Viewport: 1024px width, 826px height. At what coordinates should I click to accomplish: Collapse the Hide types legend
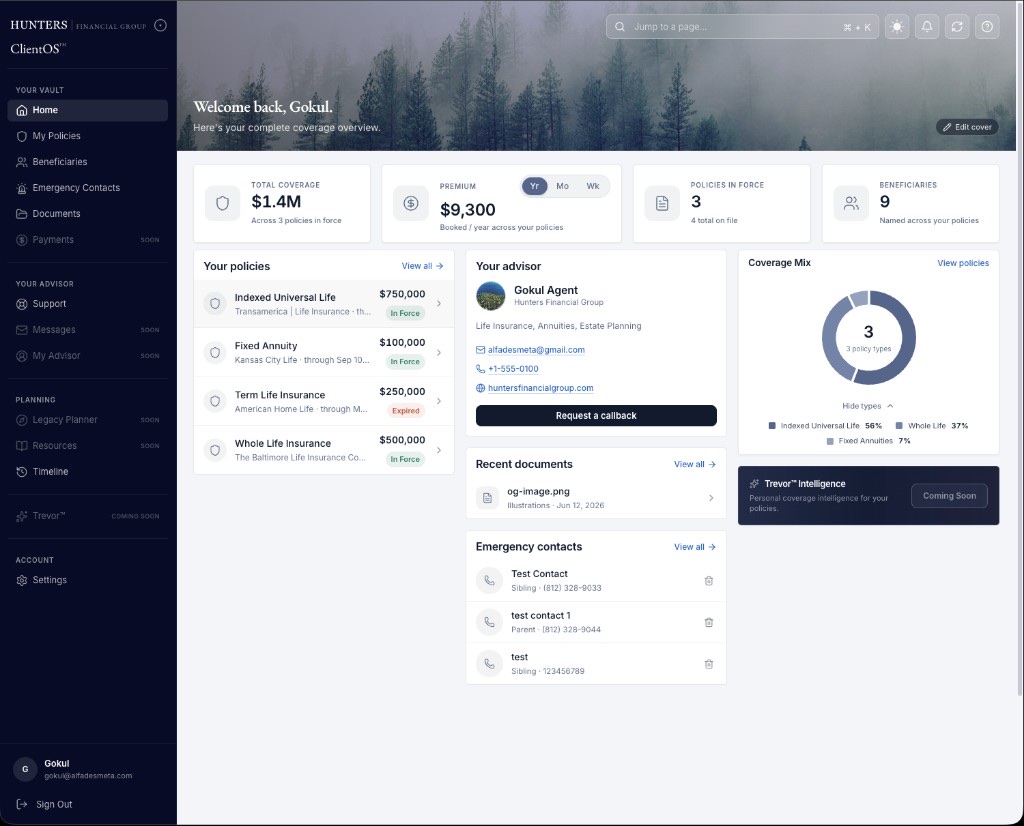[x=867, y=406]
